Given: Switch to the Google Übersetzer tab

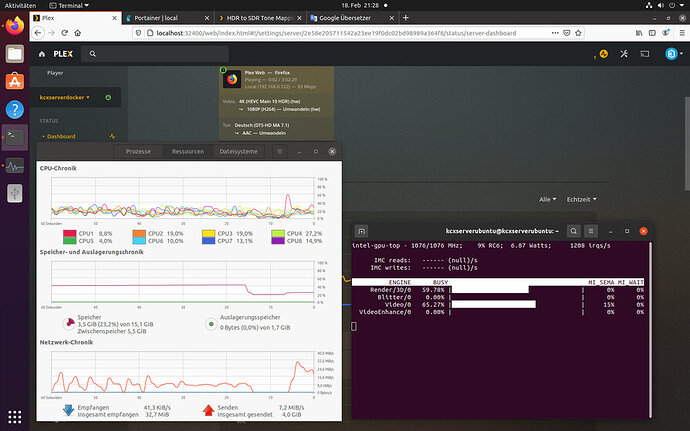Looking at the screenshot, I should [x=351, y=18].
